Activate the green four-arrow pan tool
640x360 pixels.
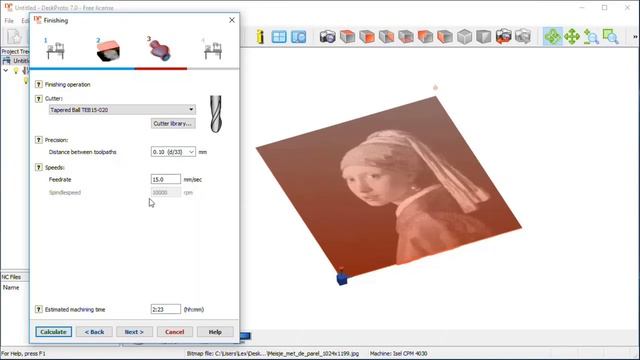coord(572,37)
